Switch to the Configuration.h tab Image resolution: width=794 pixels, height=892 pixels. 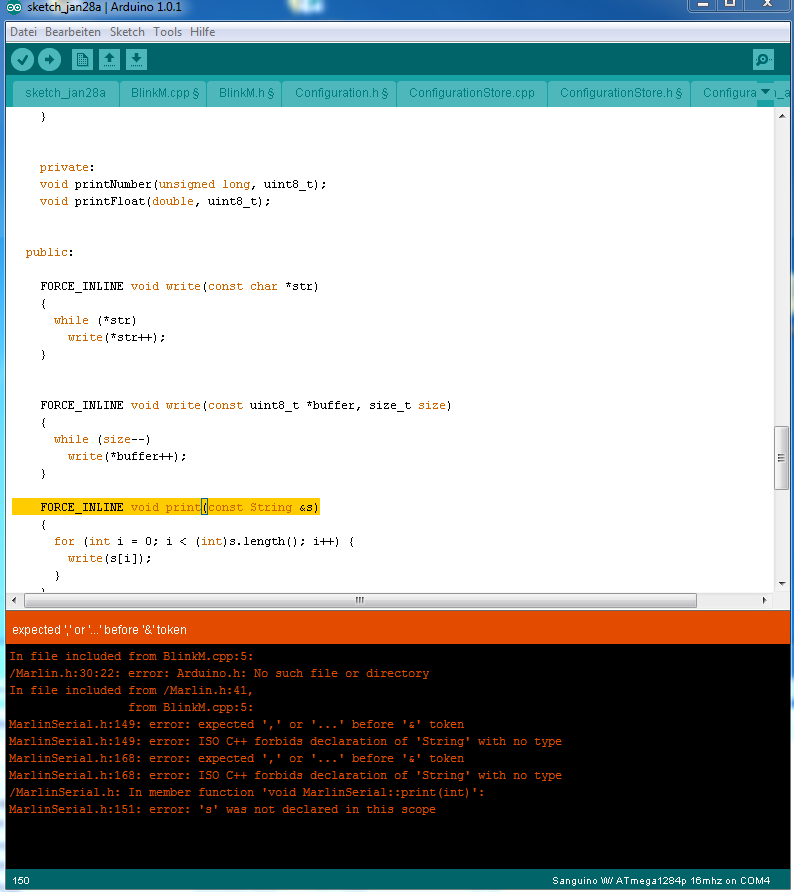pos(340,93)
